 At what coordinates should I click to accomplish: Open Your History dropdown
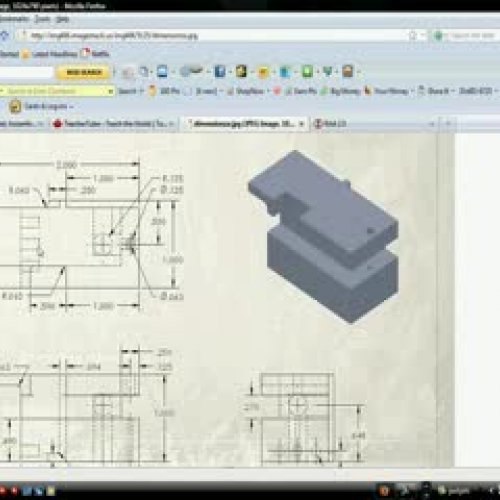(x=389, y=91)
